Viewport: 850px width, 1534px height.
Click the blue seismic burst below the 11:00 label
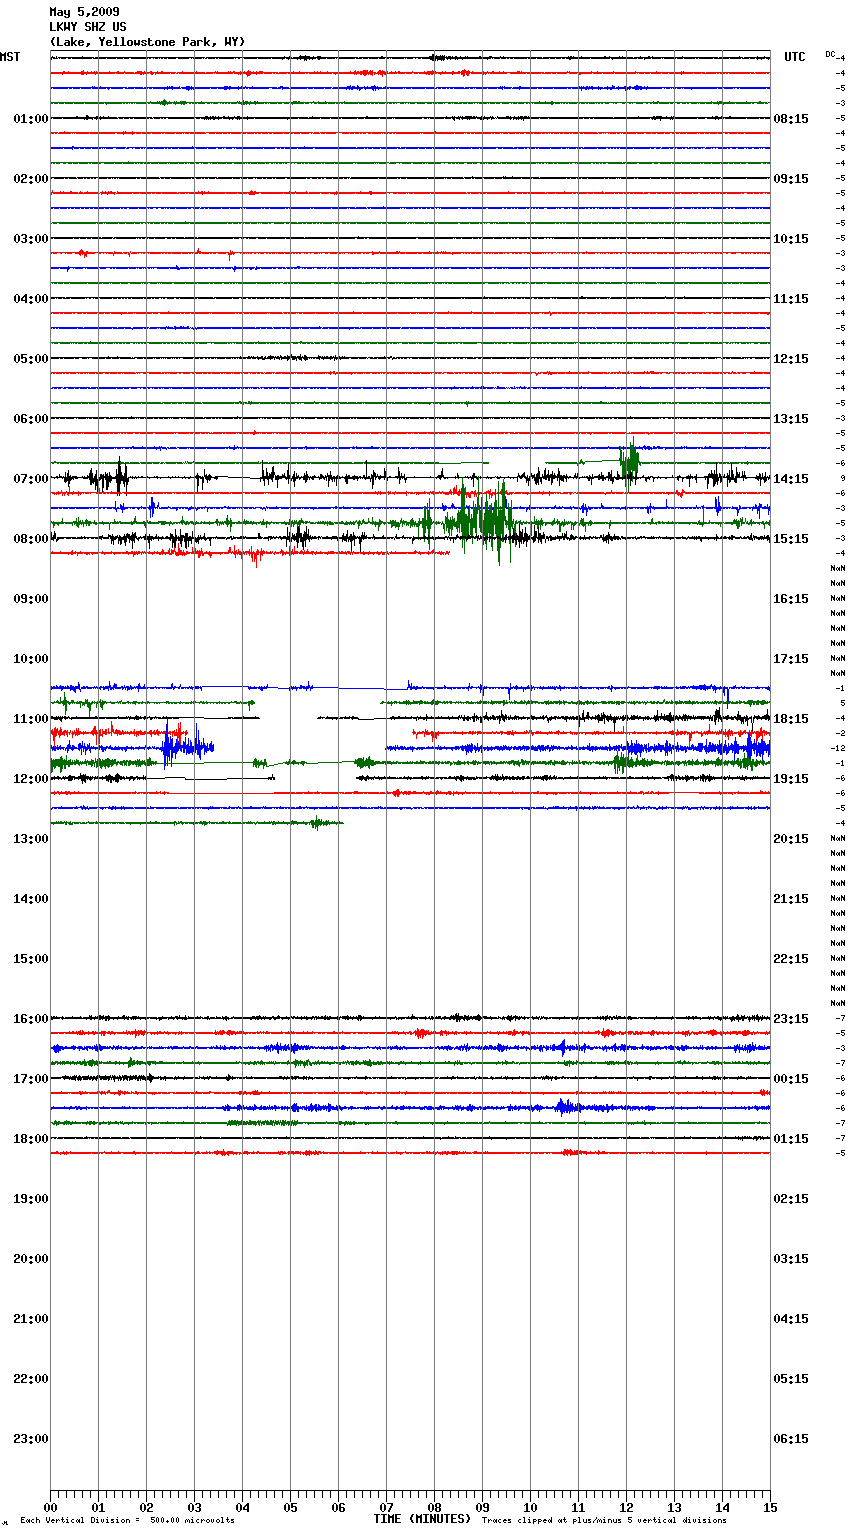[x=186, y=746]
